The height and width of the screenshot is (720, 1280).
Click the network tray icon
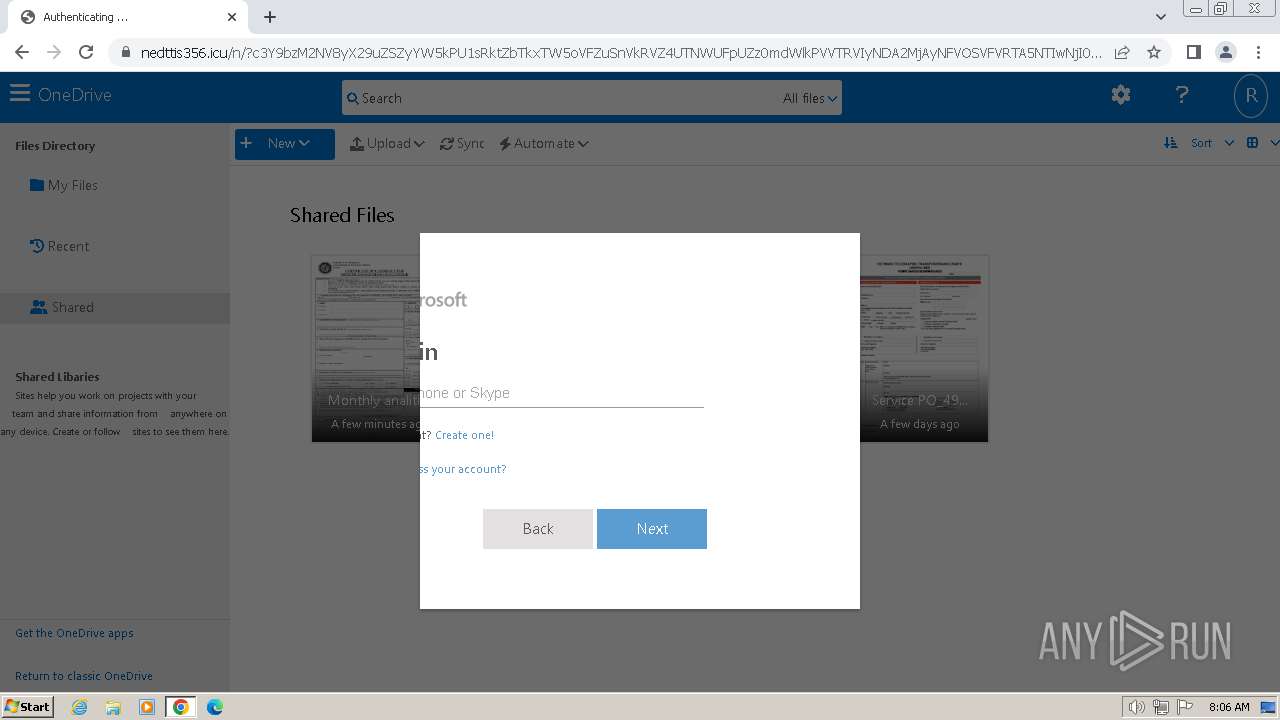pos(1161,707)
